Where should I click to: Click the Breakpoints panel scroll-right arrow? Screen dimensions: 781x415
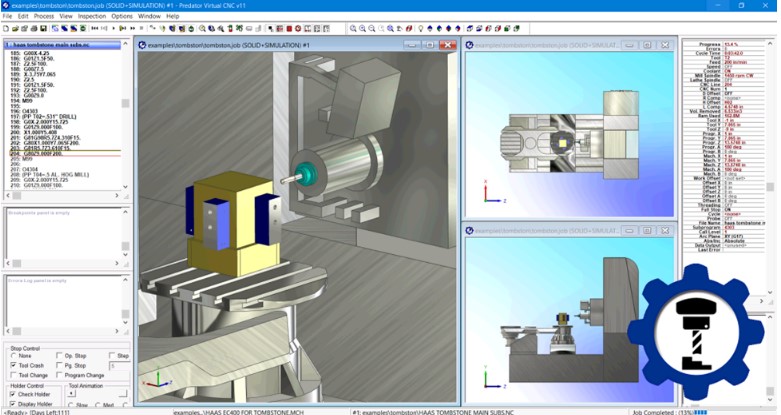click(117, 263)
